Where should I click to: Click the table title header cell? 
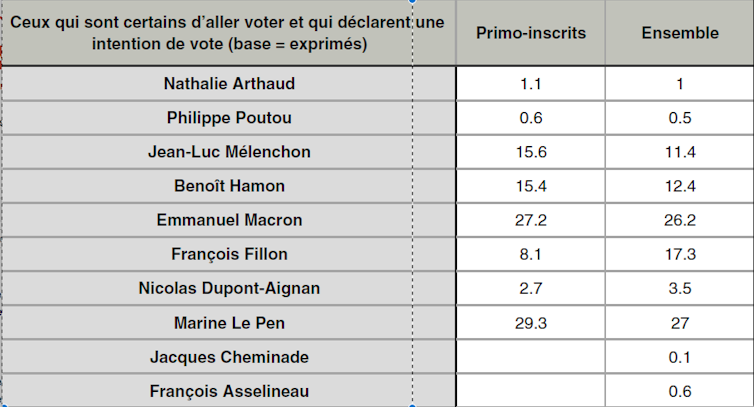click(229, 33)
